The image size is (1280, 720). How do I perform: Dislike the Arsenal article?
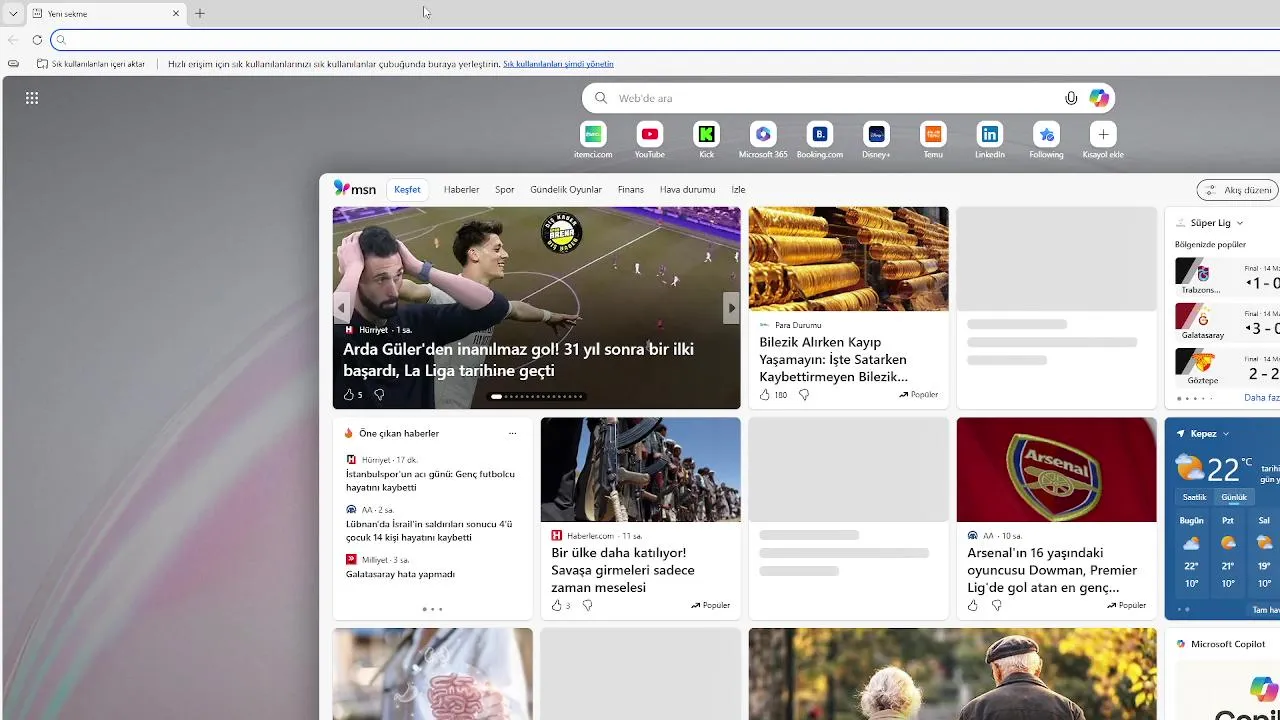coord(997,605)
